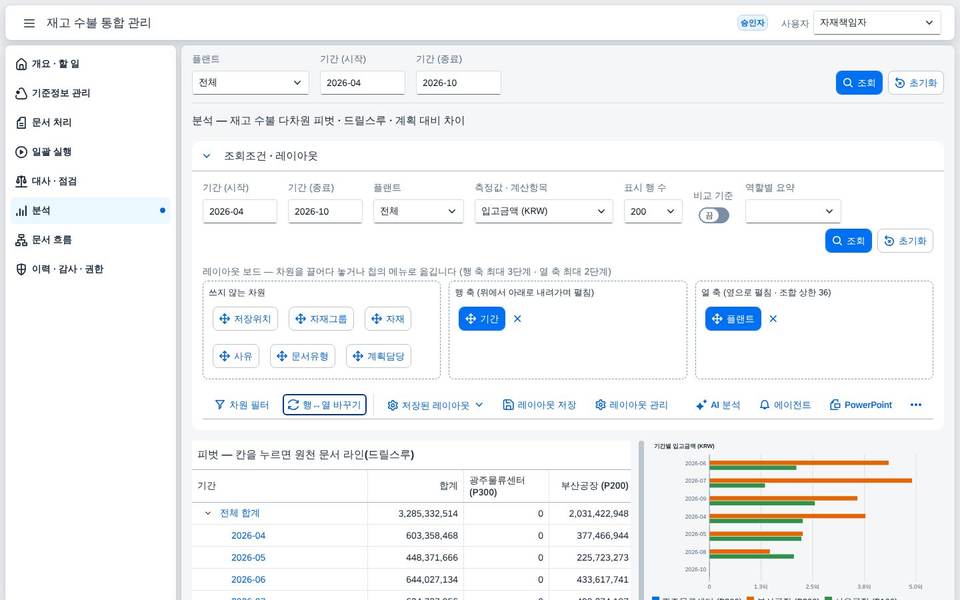Open 측정값 입고금액 (KRW) dropdown
The image size is (960, 600).
[544, 211]
